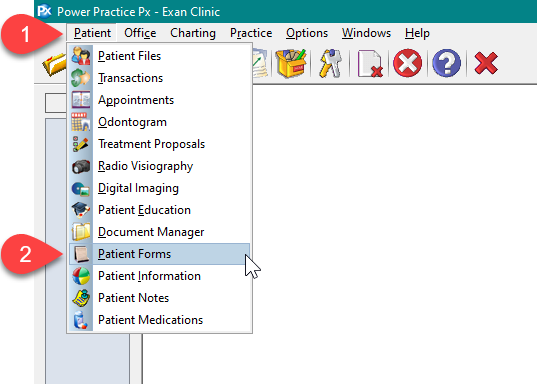Open Patient Education from the menu
537x384 pixels.
tap(160, 210)
